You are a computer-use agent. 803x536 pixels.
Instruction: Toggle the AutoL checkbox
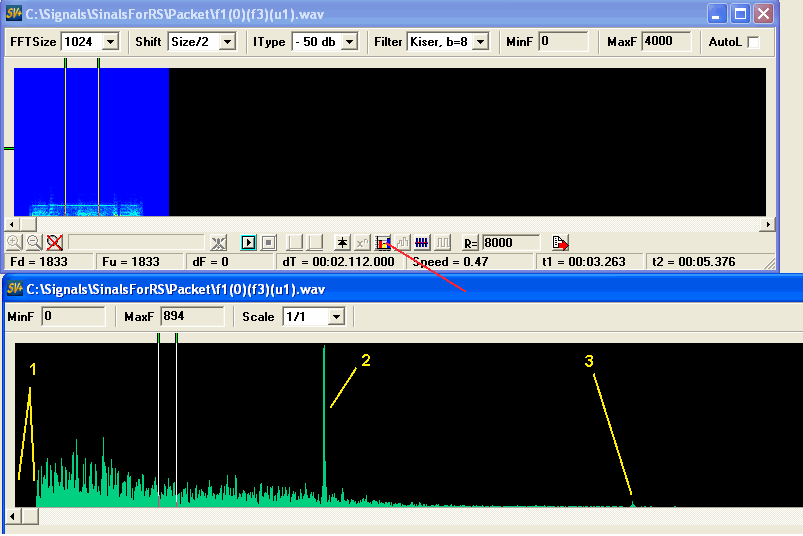(753, 42)
